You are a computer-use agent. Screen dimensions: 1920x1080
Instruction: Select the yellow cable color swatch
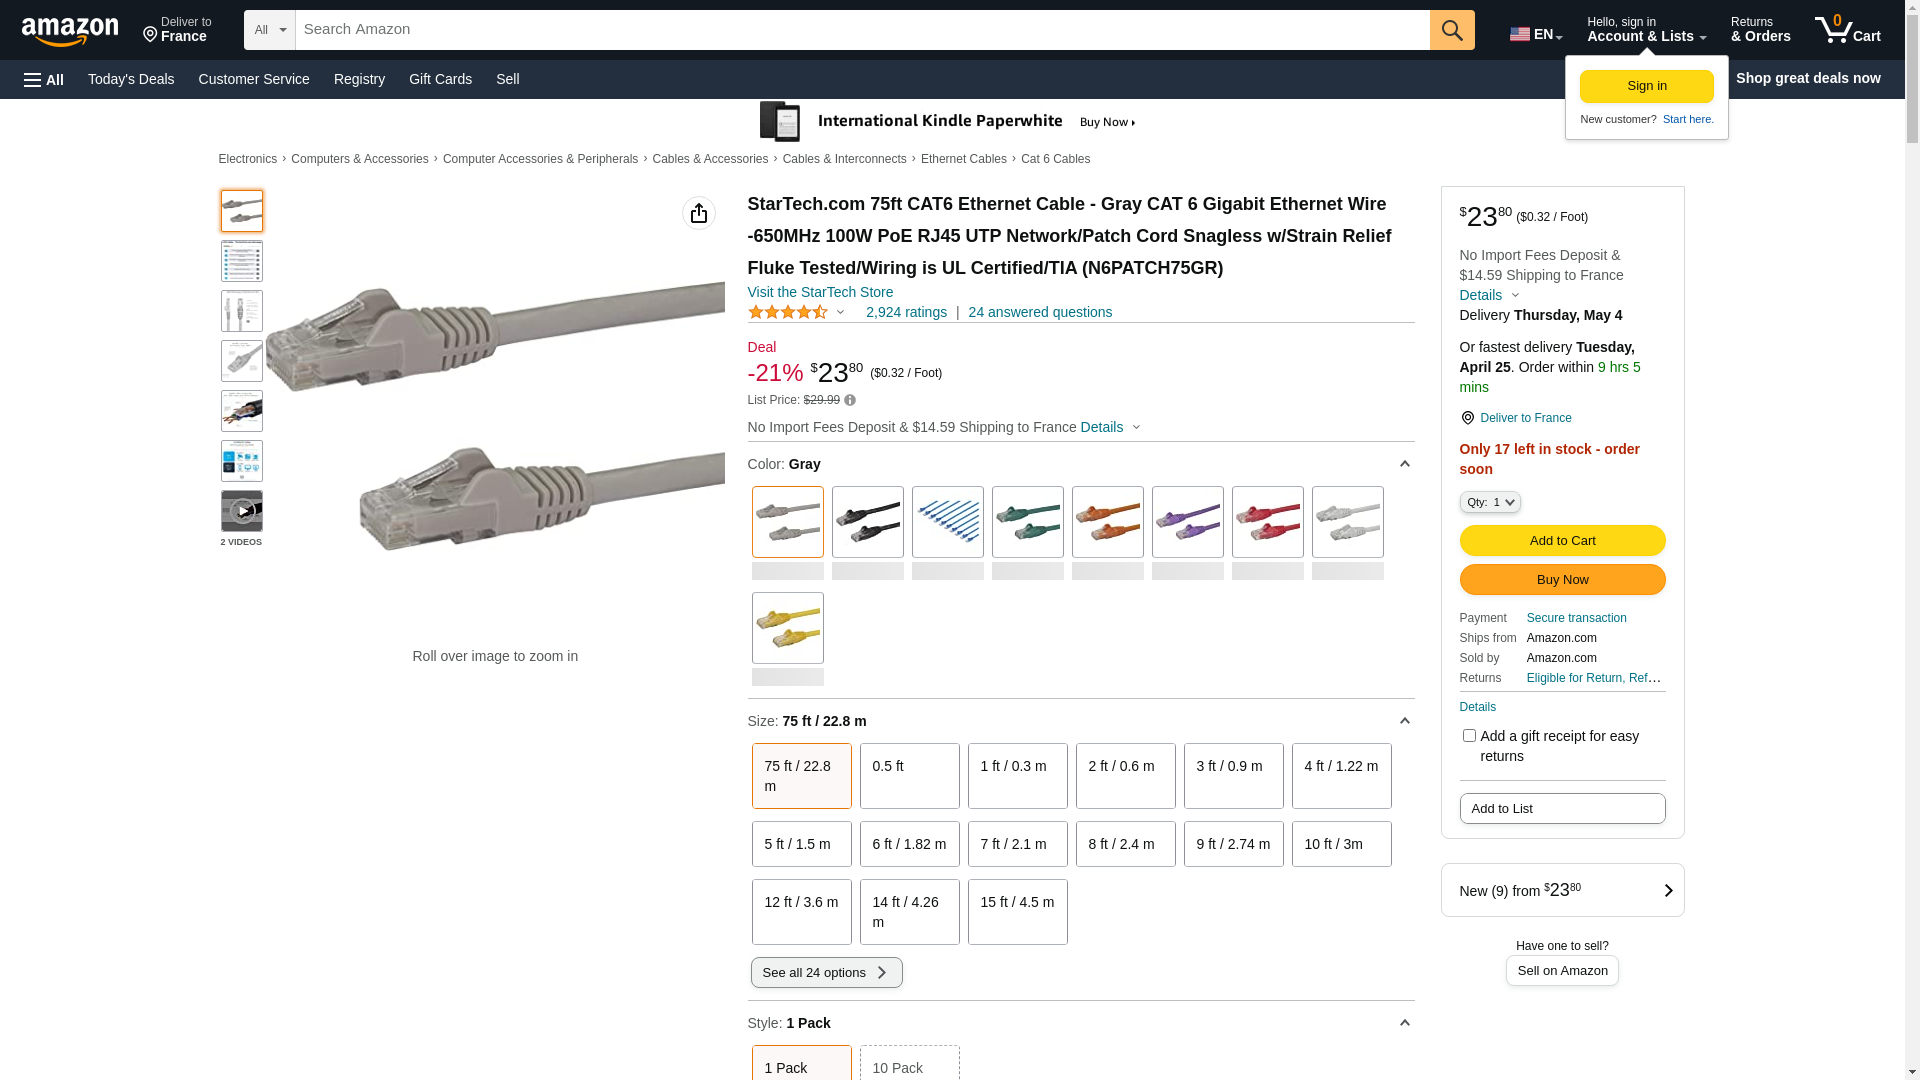pyautogui.click(x=788, y=628)
